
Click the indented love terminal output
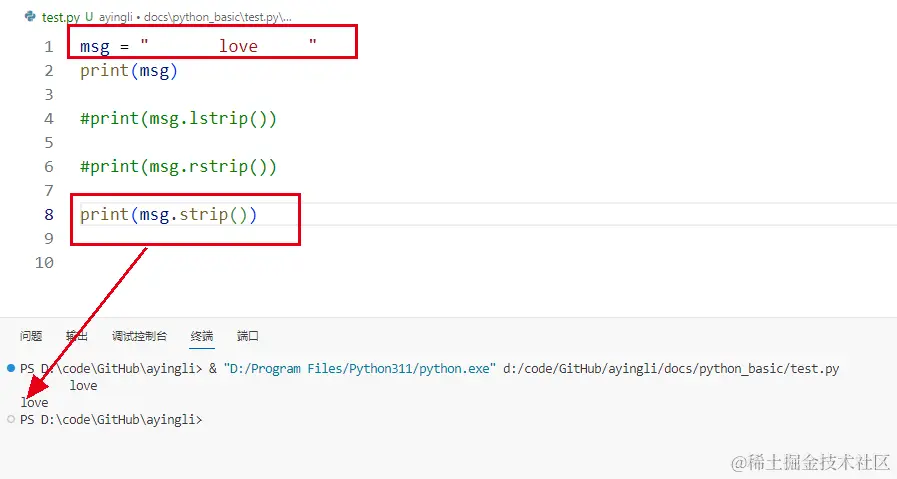pyautogui.click(x=84, y=386)
